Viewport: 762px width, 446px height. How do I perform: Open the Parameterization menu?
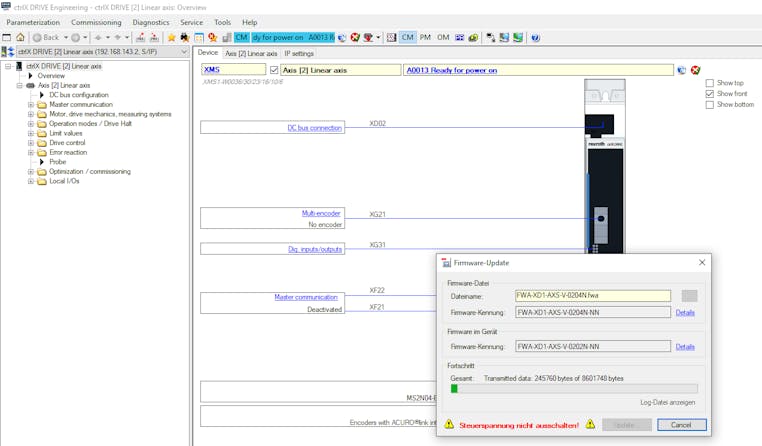click(33, 22)
